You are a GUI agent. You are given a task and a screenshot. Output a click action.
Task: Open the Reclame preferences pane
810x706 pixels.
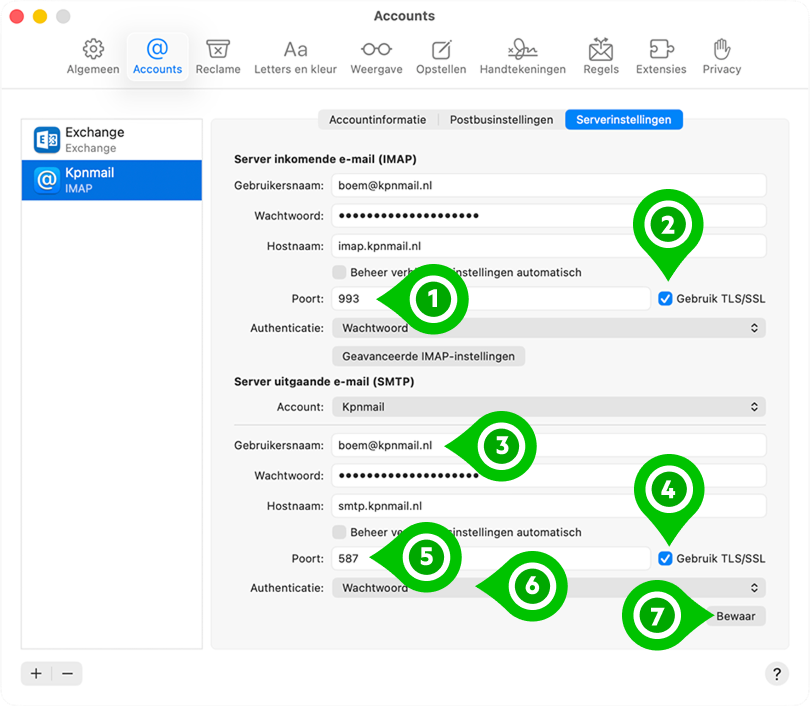pos(218,55)
